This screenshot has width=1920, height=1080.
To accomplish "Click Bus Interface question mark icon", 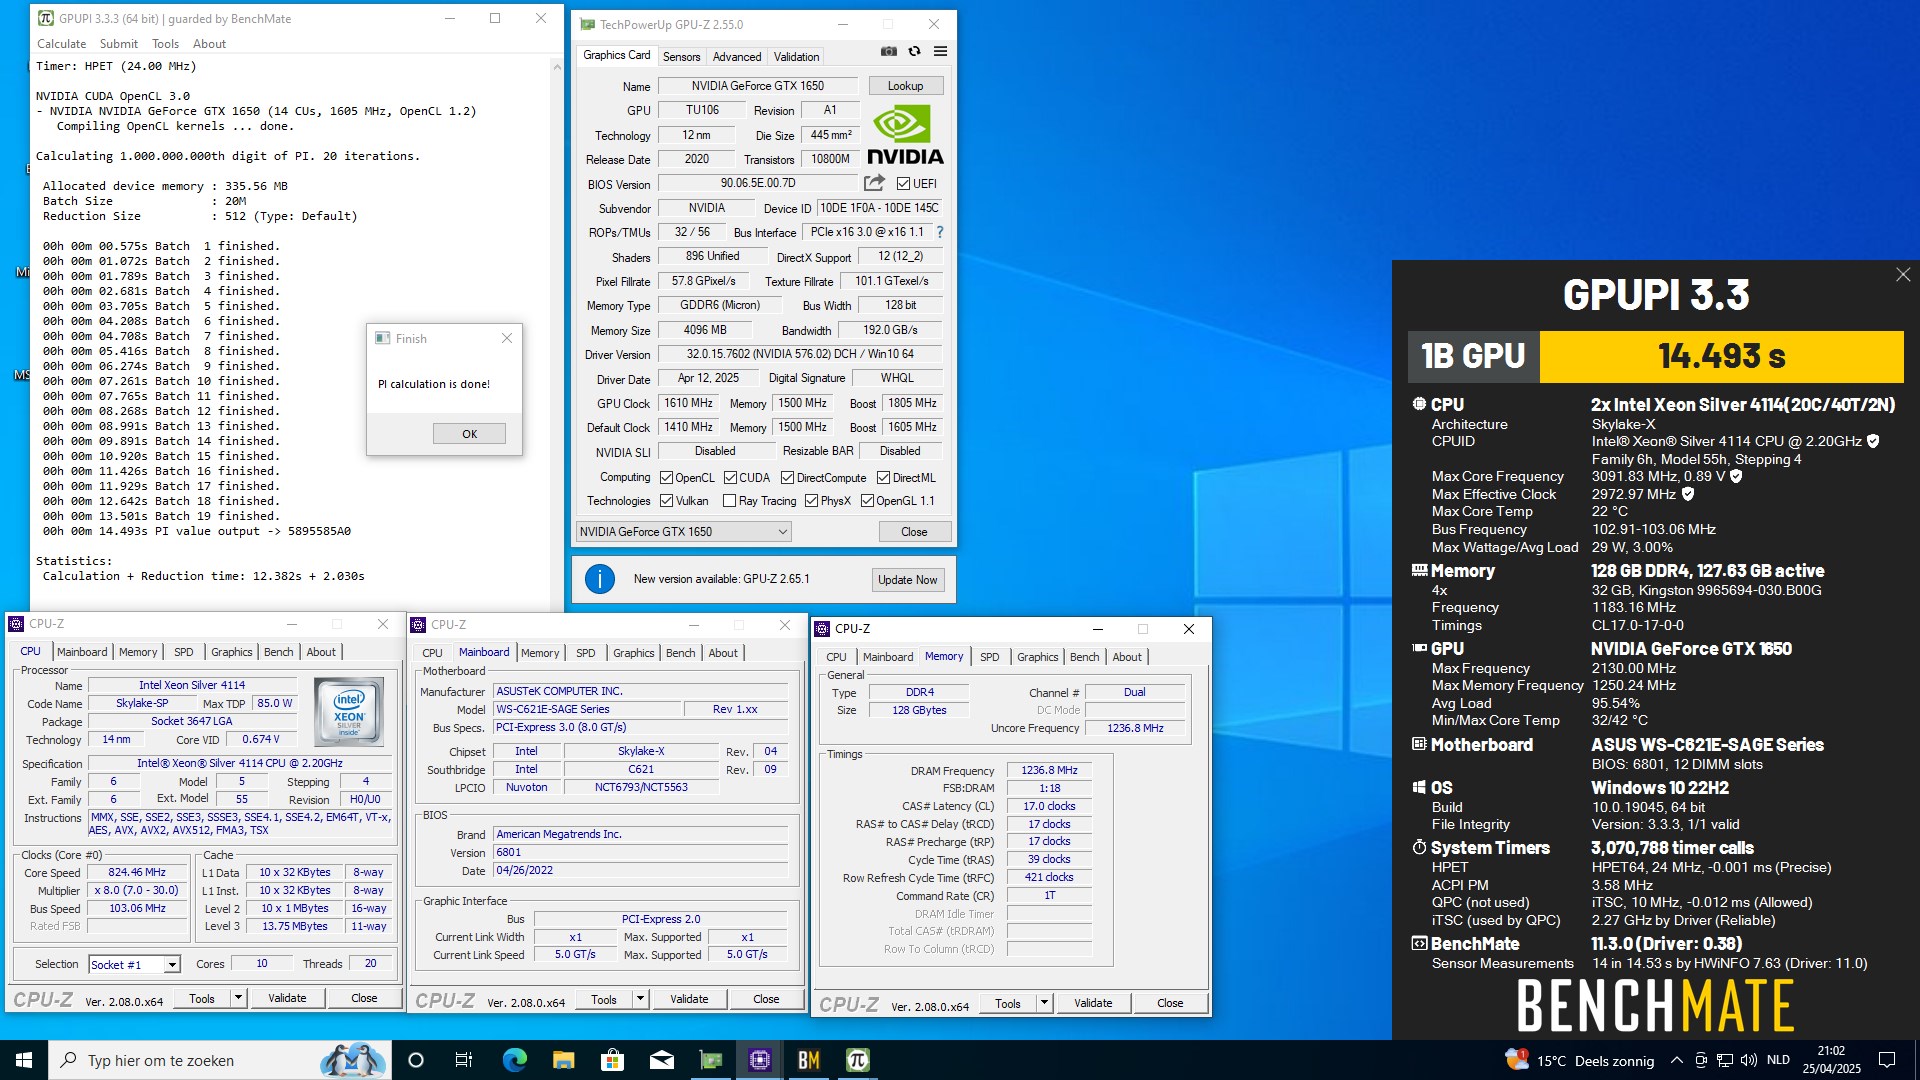I will pos(939,232).
